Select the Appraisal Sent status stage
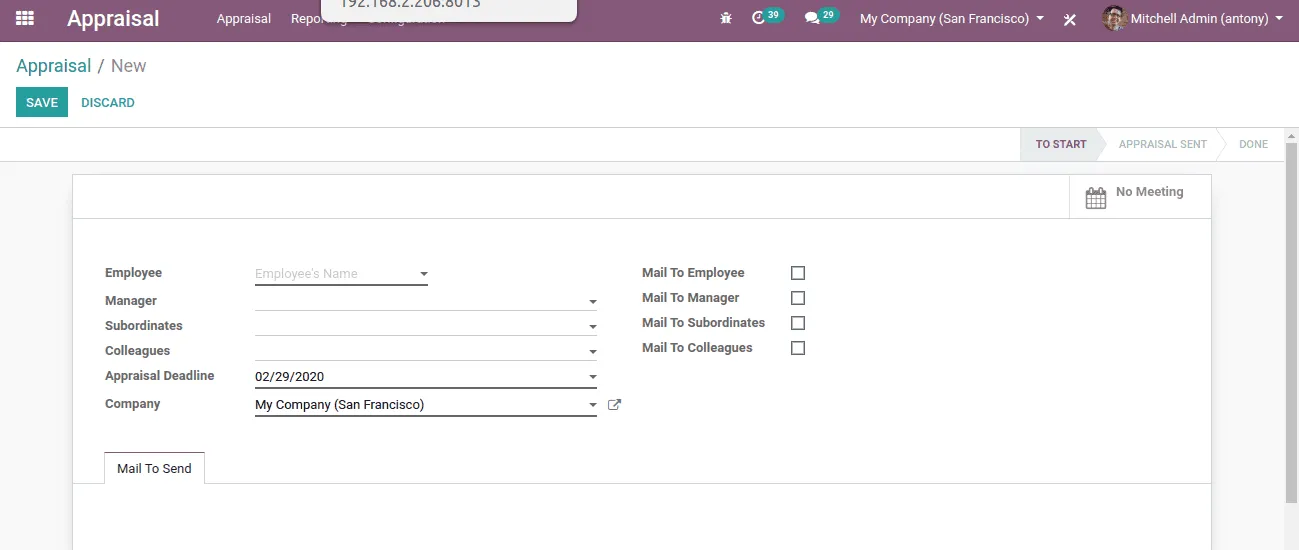Image resolution: width=1299 pixels, height=550 pixels. point(1162,144)
